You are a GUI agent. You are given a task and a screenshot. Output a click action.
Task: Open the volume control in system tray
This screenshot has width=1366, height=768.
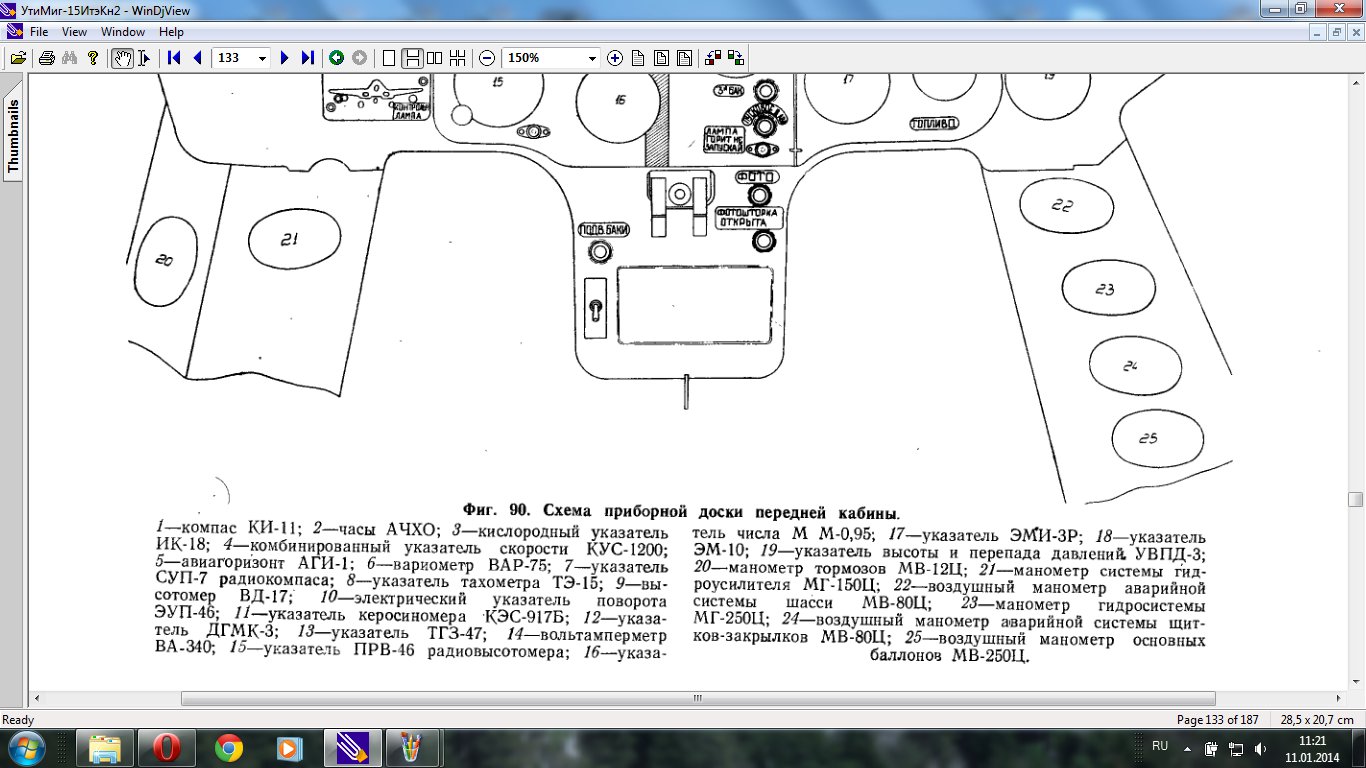point(1259,748)
